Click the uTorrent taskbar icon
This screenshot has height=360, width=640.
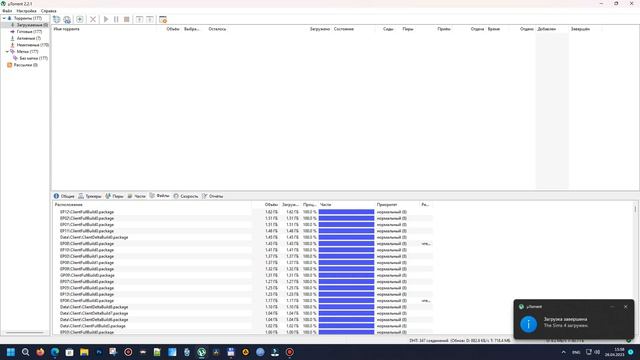click(x=202, y=352)
